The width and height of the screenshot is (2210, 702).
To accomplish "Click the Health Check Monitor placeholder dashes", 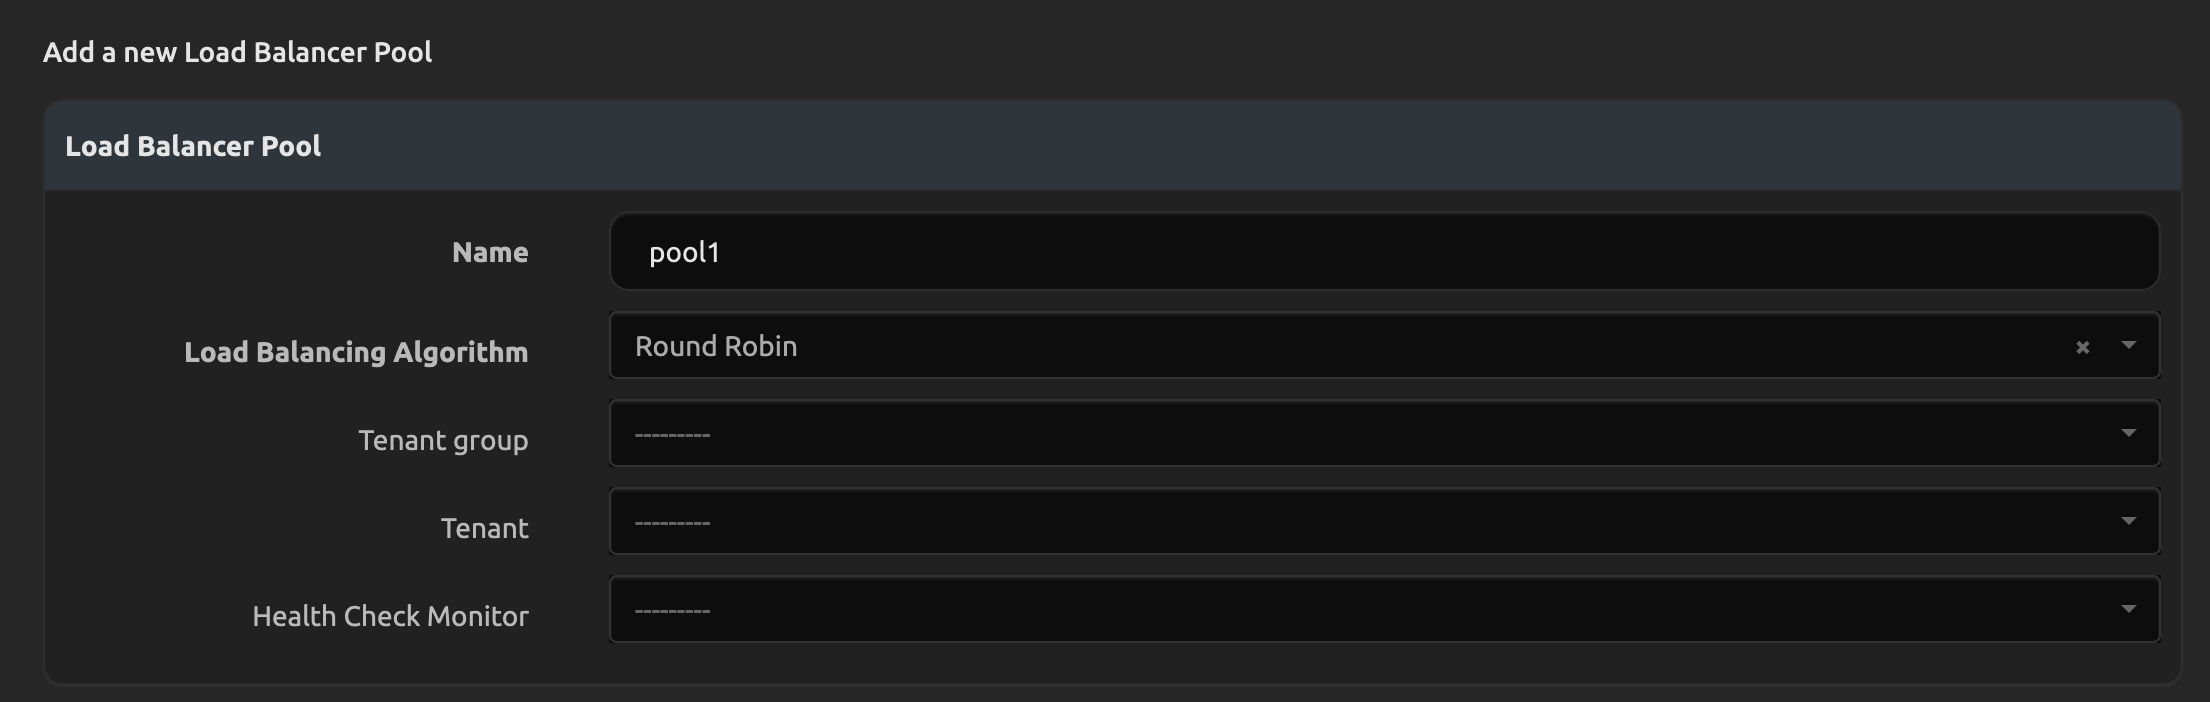I will tap(672, 611).
